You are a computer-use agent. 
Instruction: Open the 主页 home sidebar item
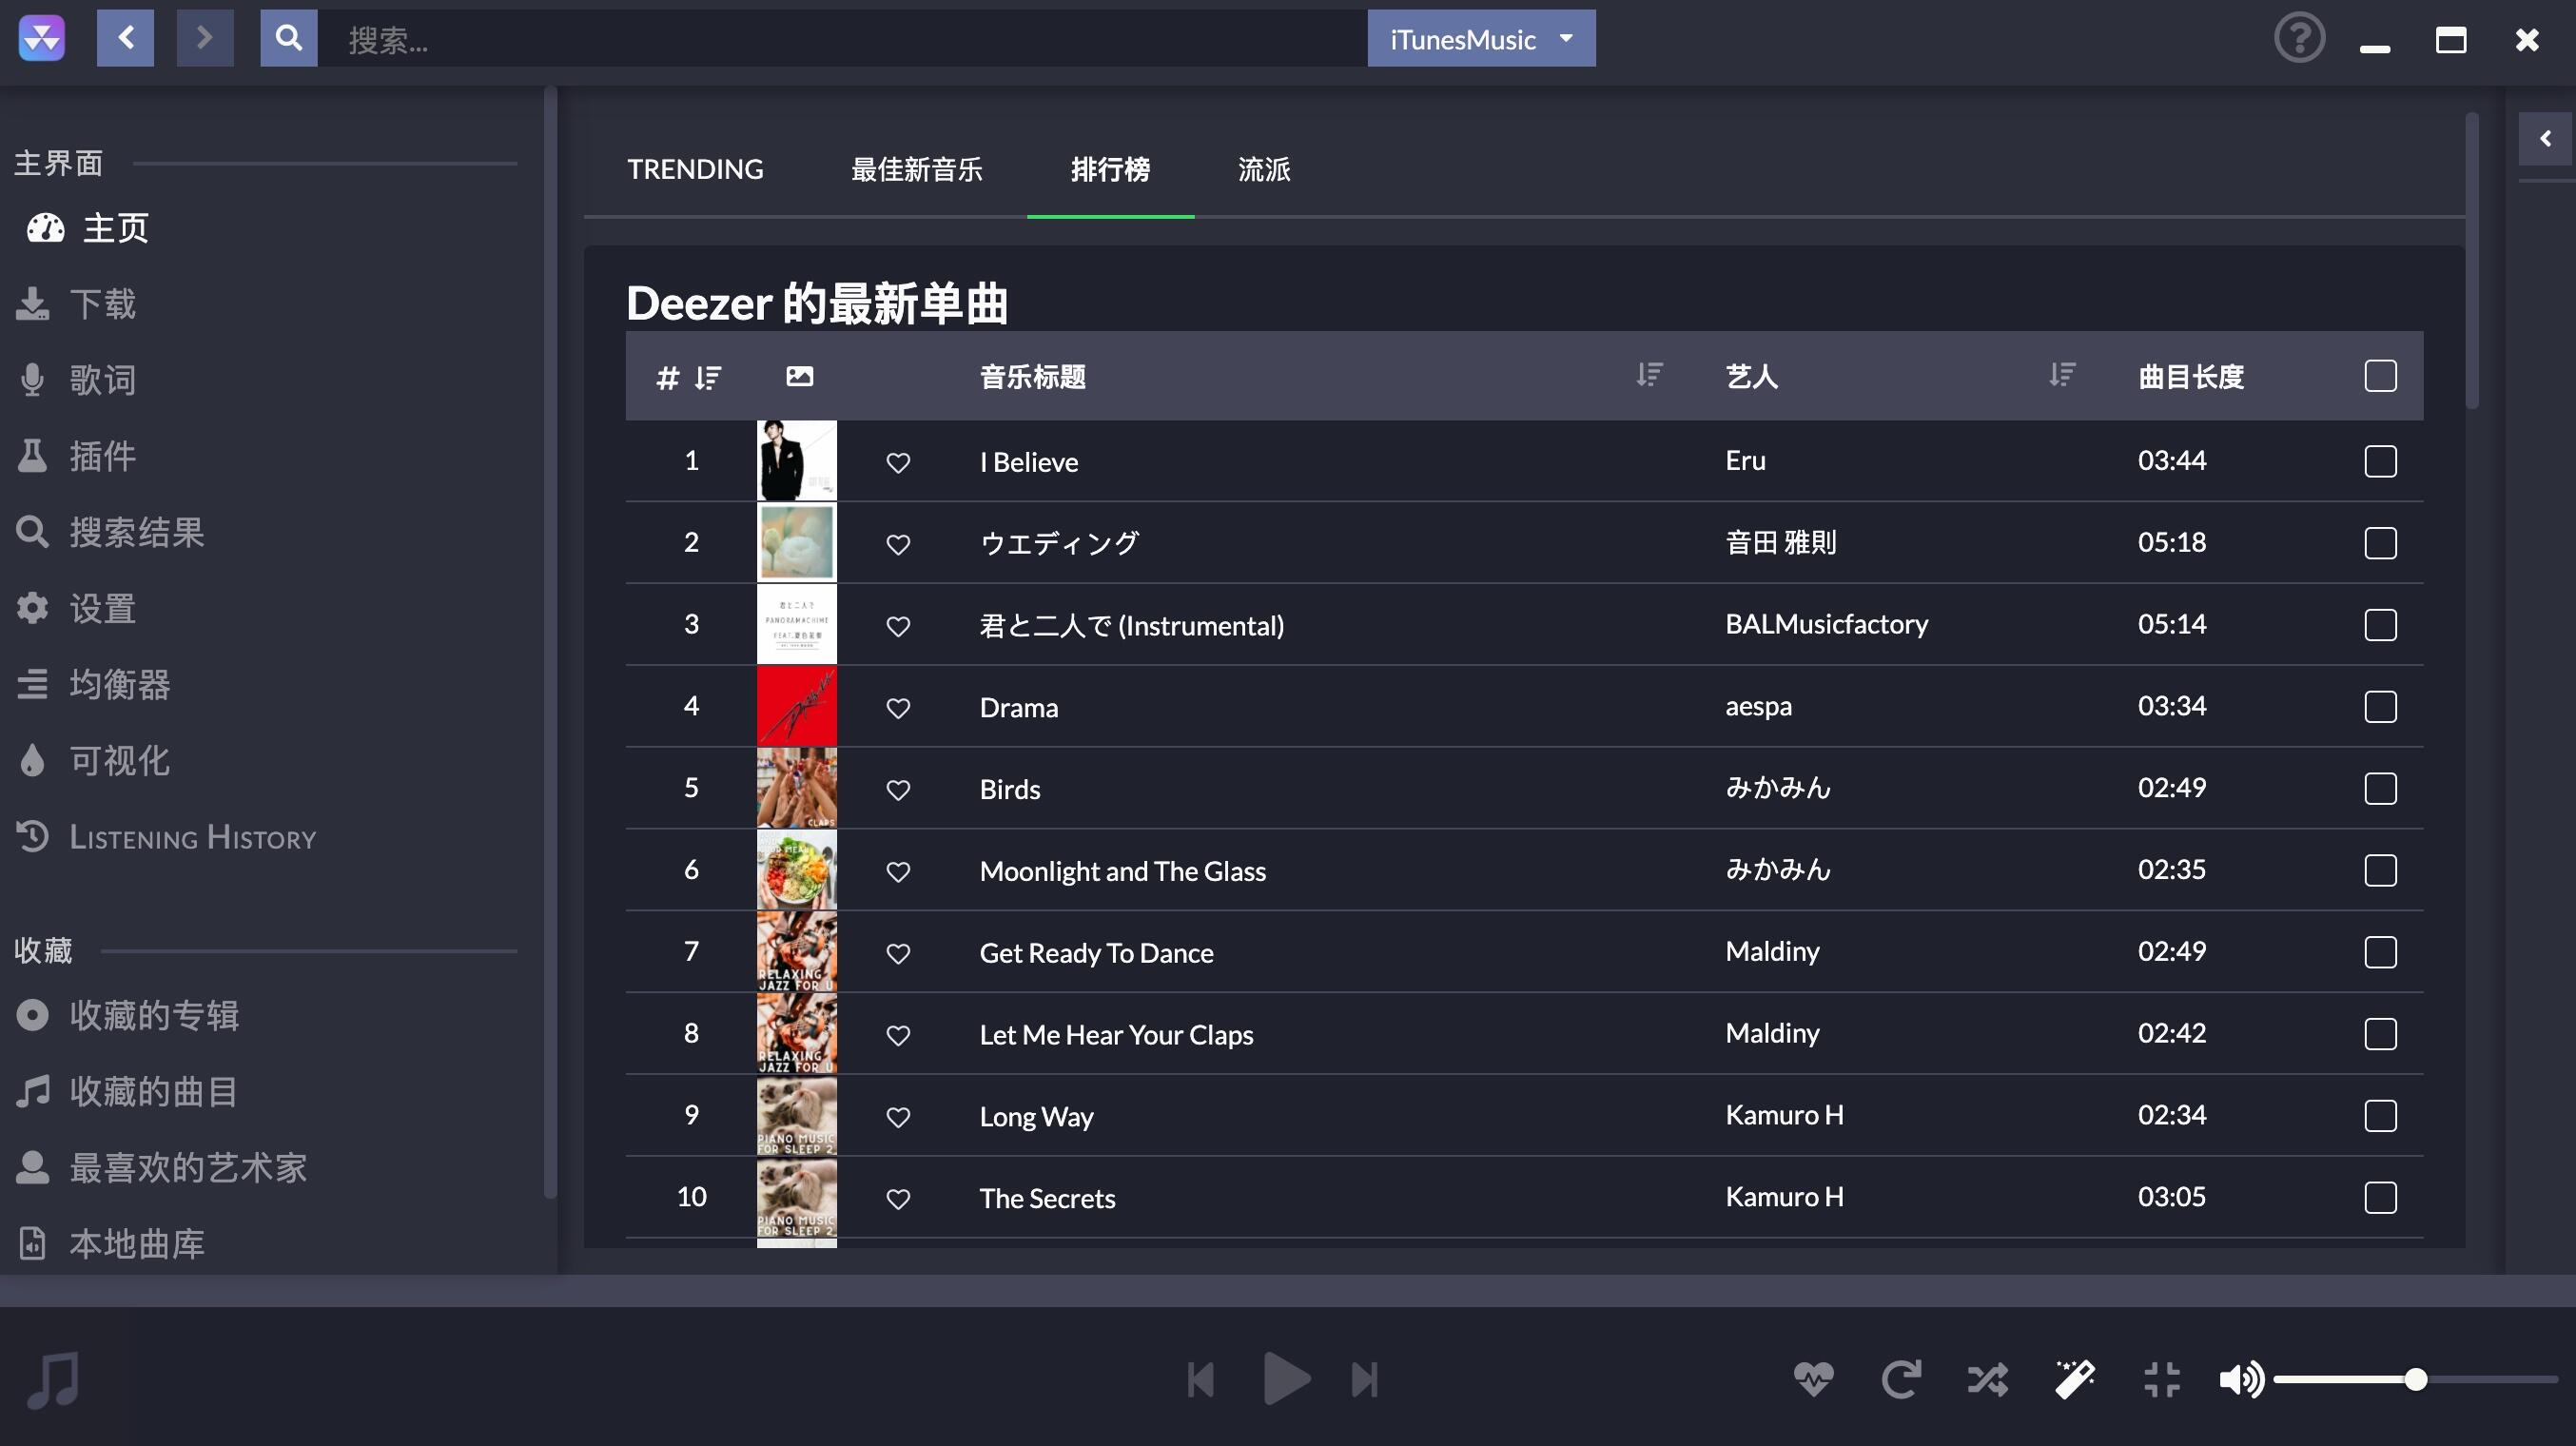[88, 228]
